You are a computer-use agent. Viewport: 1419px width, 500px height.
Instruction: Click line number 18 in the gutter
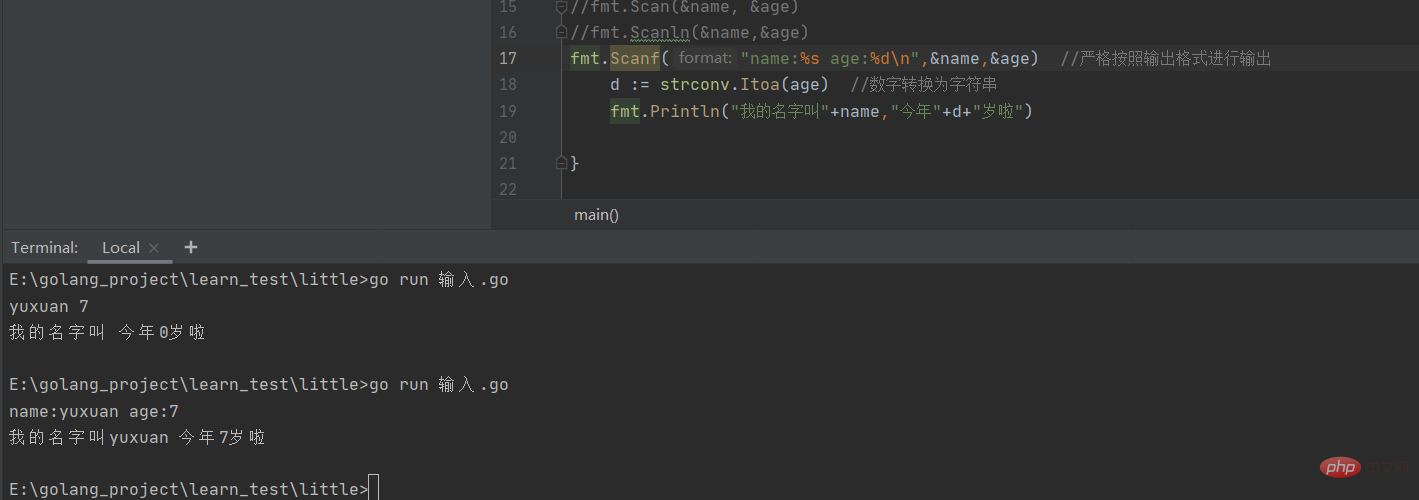coord(507,85)
